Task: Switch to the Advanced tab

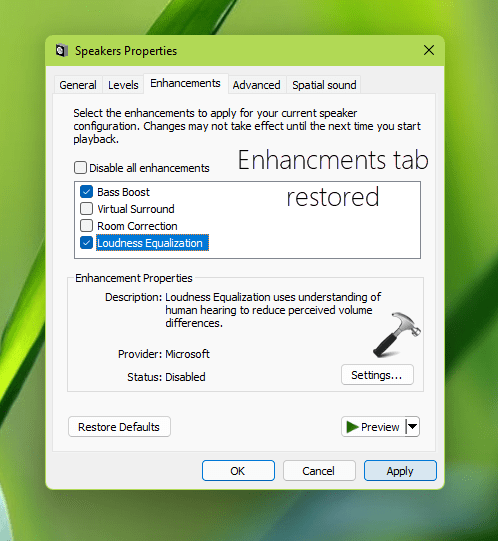Action: (256, 85)
